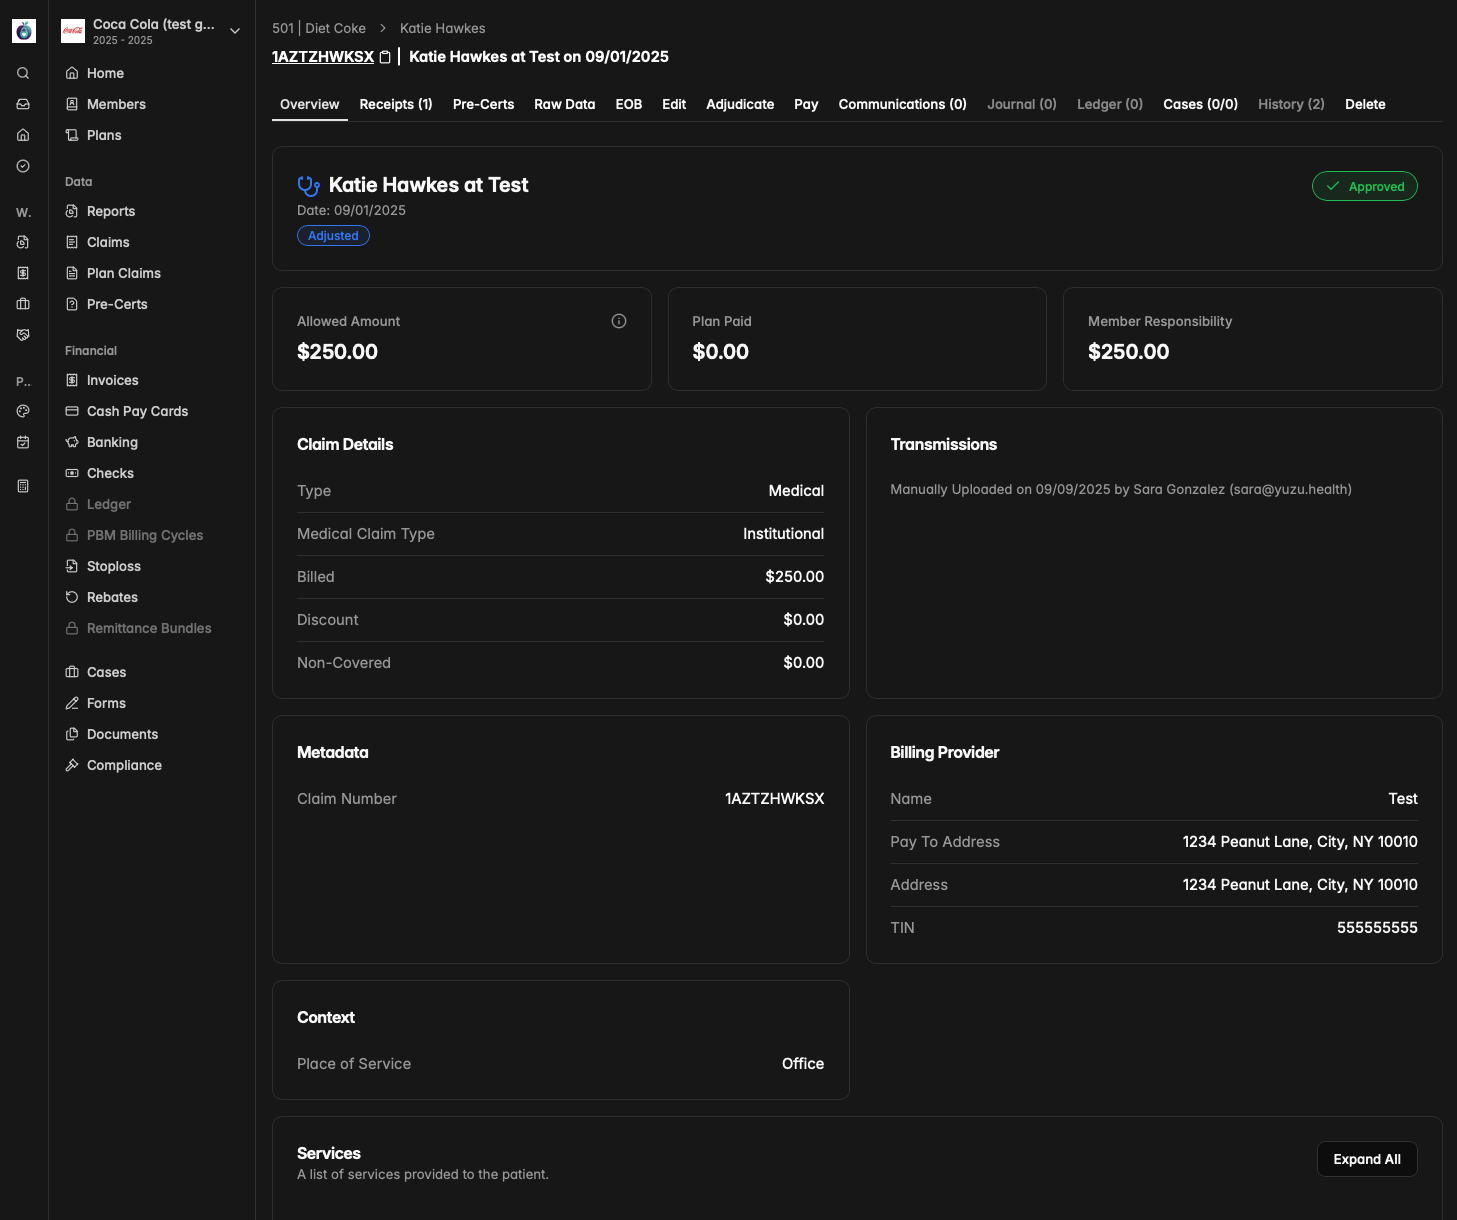
Task: Click the 'Institutional' Medical Claim Type value
Action: [x=783, y=534]
